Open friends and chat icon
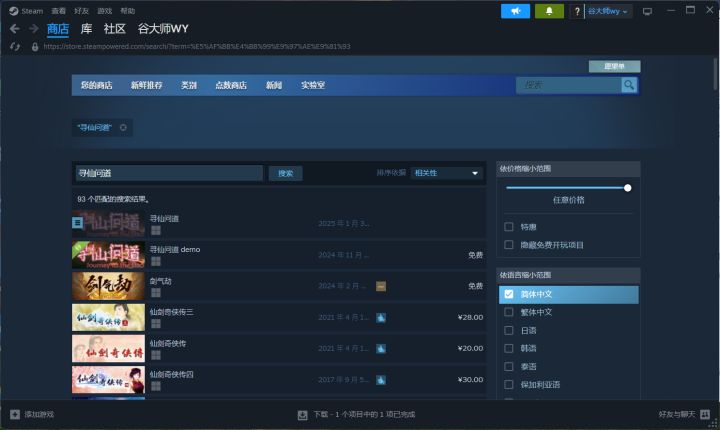720x430 pixels. (705, 414)
